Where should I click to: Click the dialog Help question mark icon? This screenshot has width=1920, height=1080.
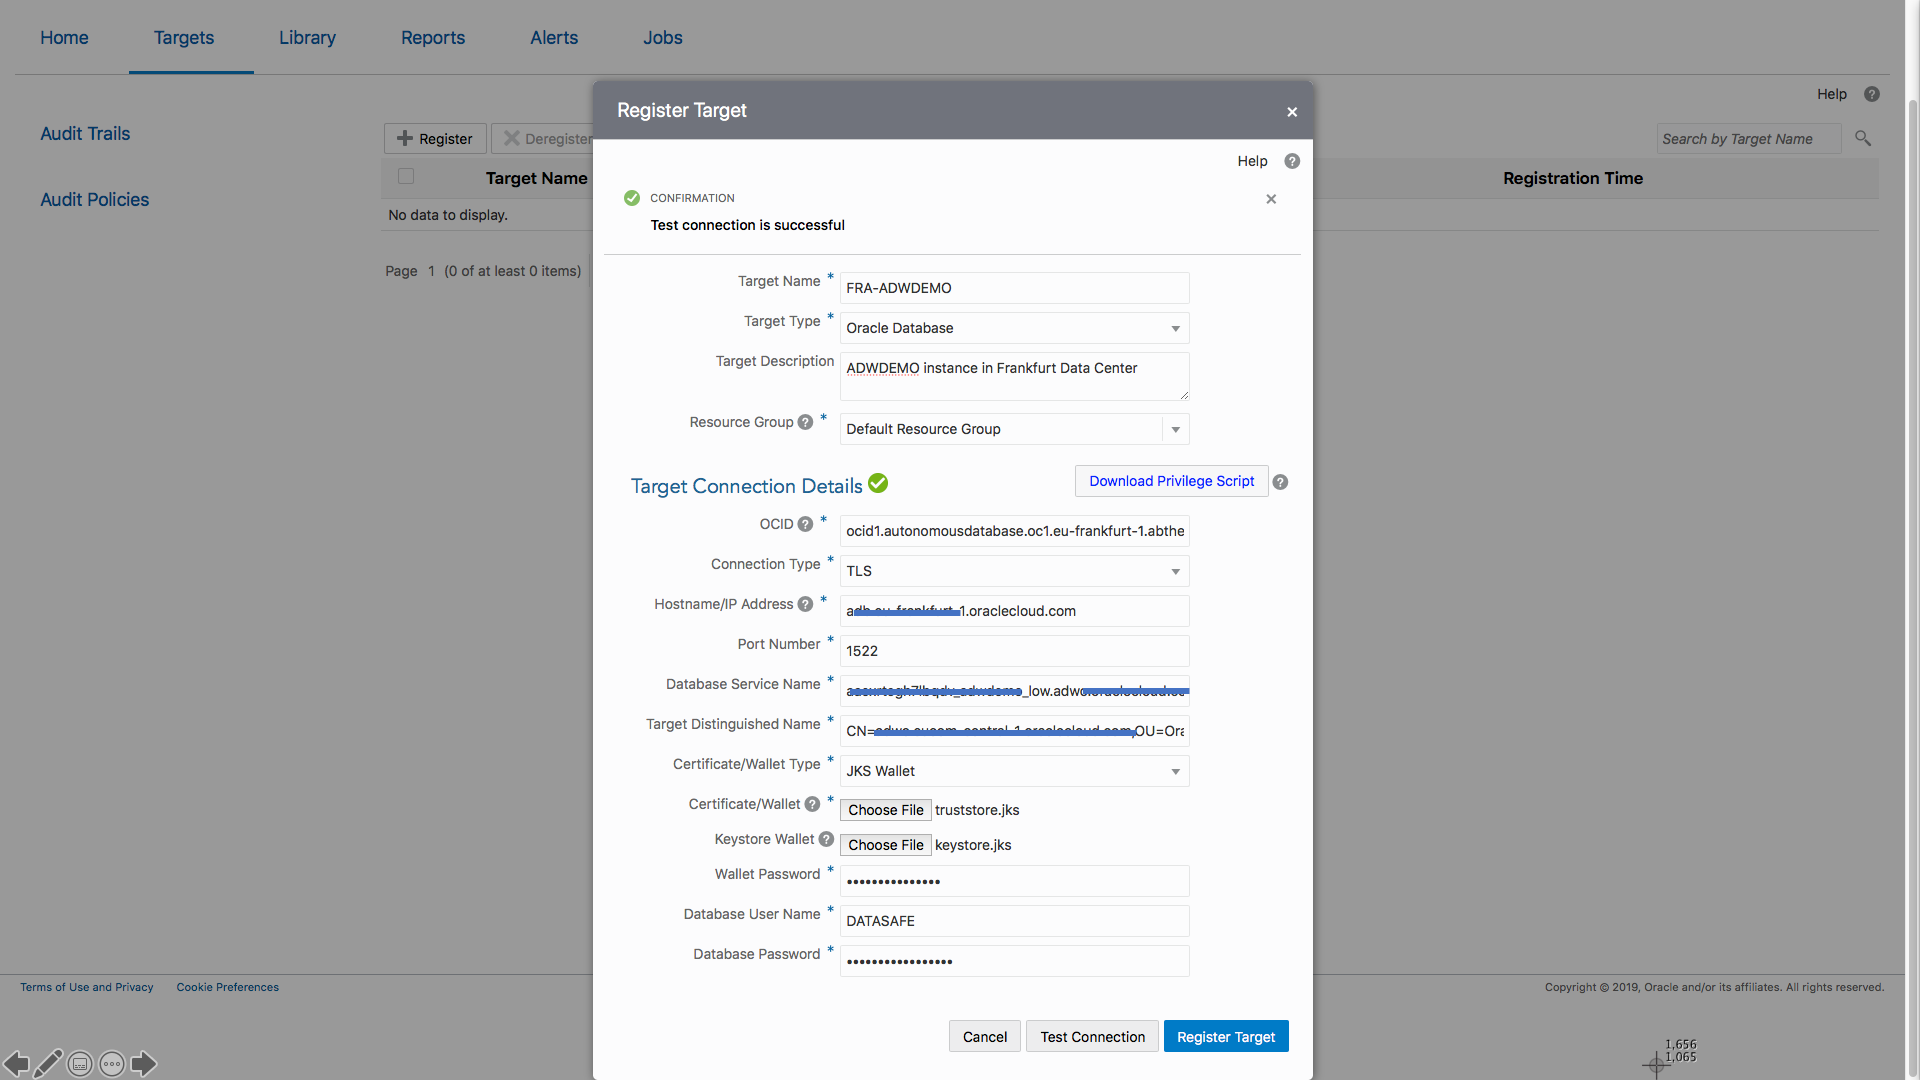click(x=1292, y=161)
